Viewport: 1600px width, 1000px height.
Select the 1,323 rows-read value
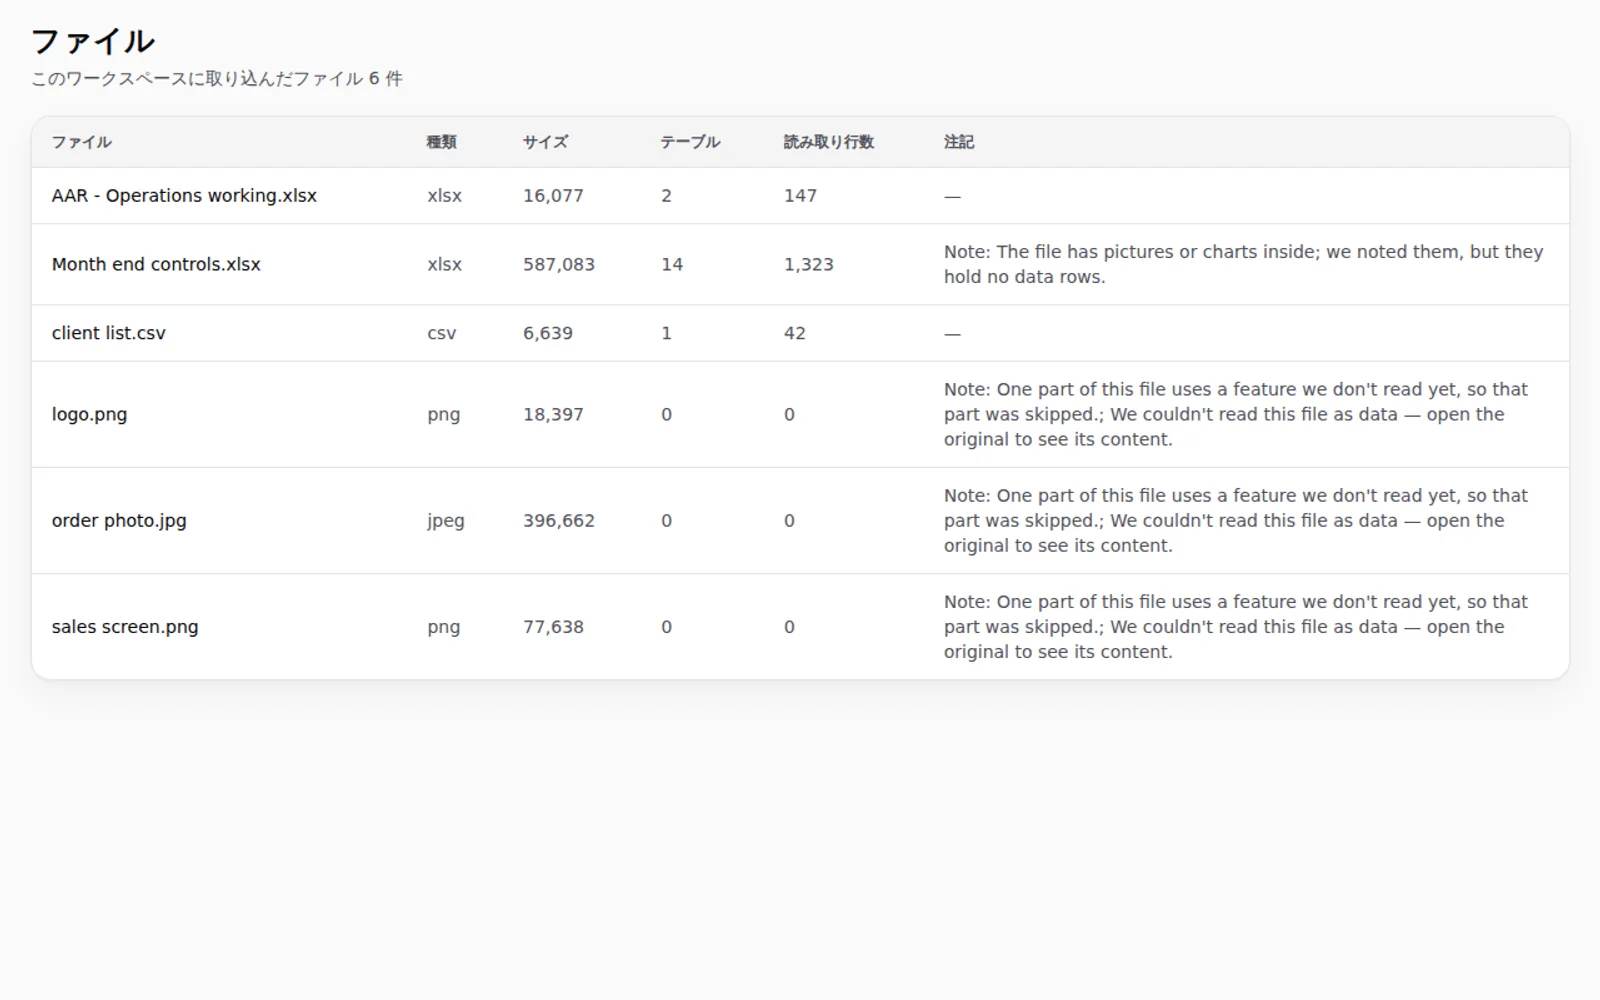pyautogui.click(x=809, y=265)
